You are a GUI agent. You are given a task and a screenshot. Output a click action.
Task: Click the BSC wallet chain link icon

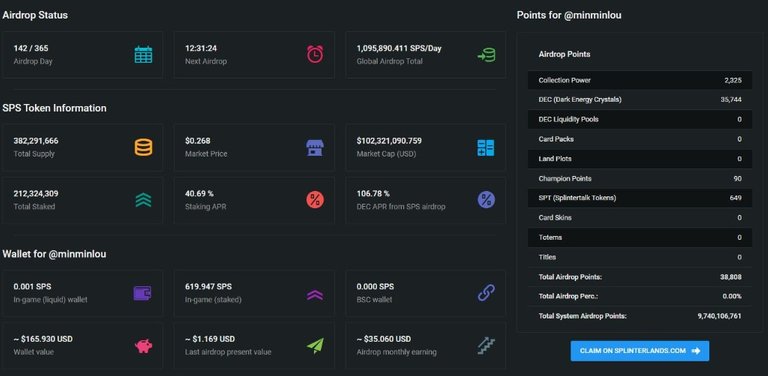click(486, 293)
